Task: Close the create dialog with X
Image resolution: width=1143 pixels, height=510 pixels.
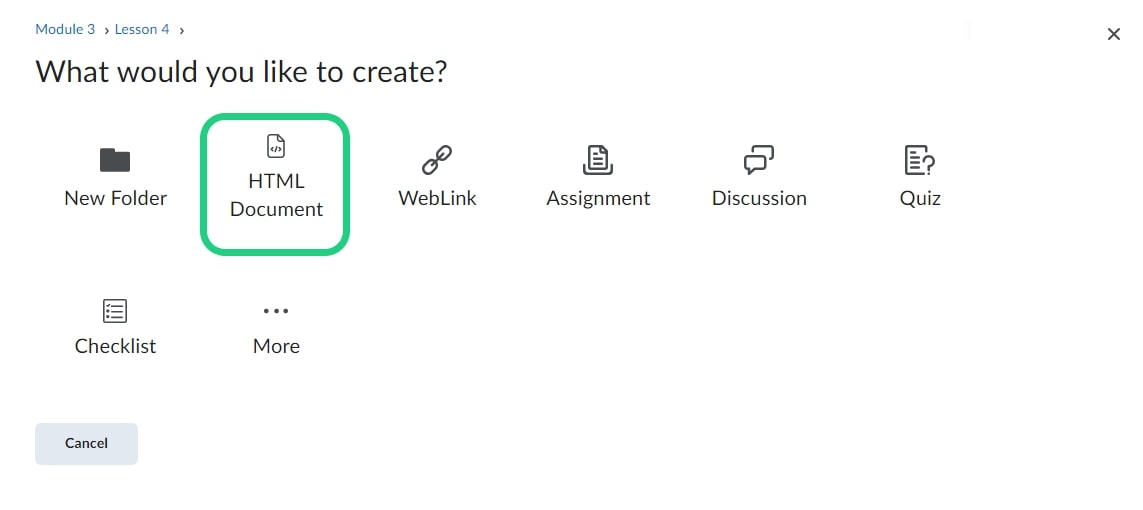Action: 1113,34
